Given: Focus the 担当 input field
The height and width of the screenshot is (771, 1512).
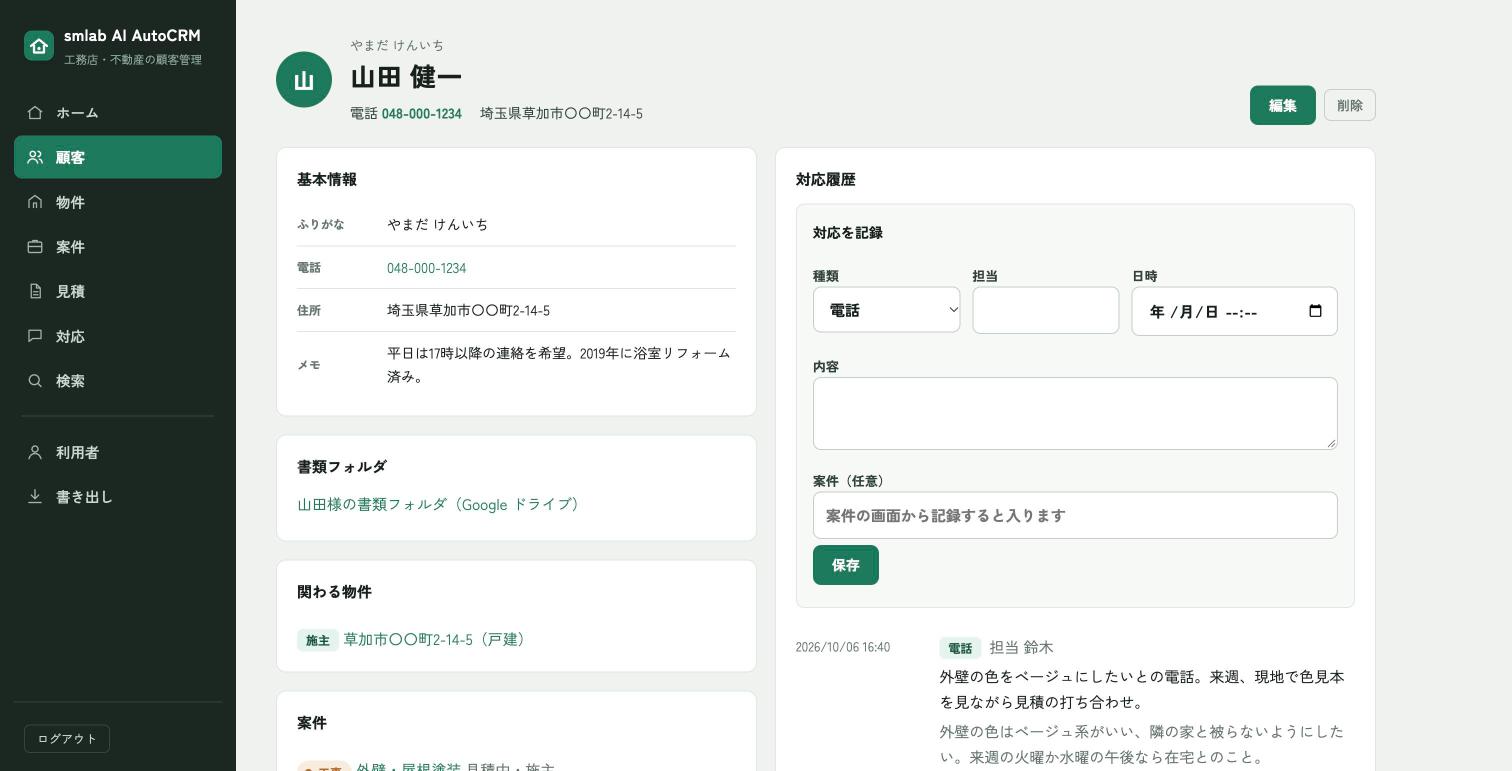Looking at the screenshot, I should (1045, 311).
